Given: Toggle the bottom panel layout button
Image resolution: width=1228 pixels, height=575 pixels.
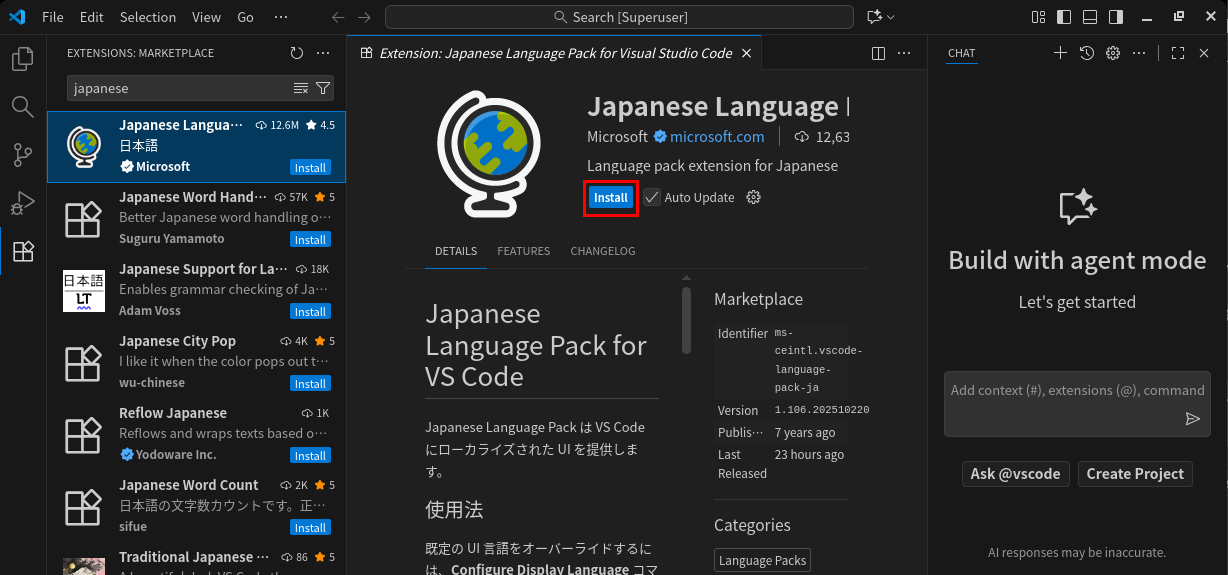Looking at the screenshot, I should (1090, 17).
